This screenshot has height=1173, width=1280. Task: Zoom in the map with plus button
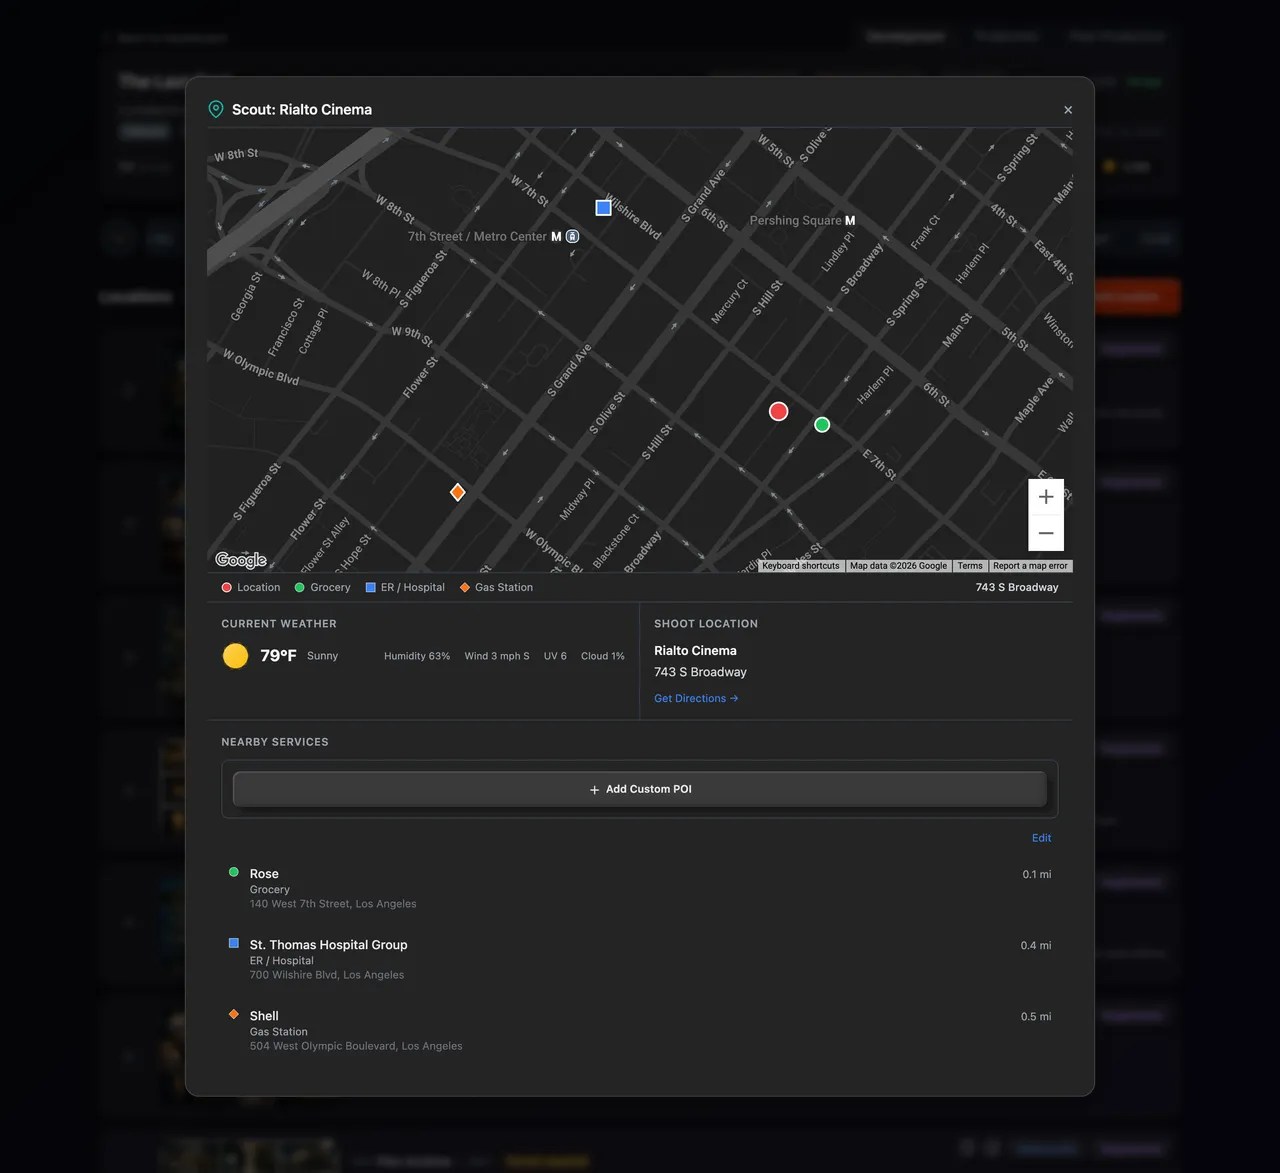click(x=1046, y=497)
